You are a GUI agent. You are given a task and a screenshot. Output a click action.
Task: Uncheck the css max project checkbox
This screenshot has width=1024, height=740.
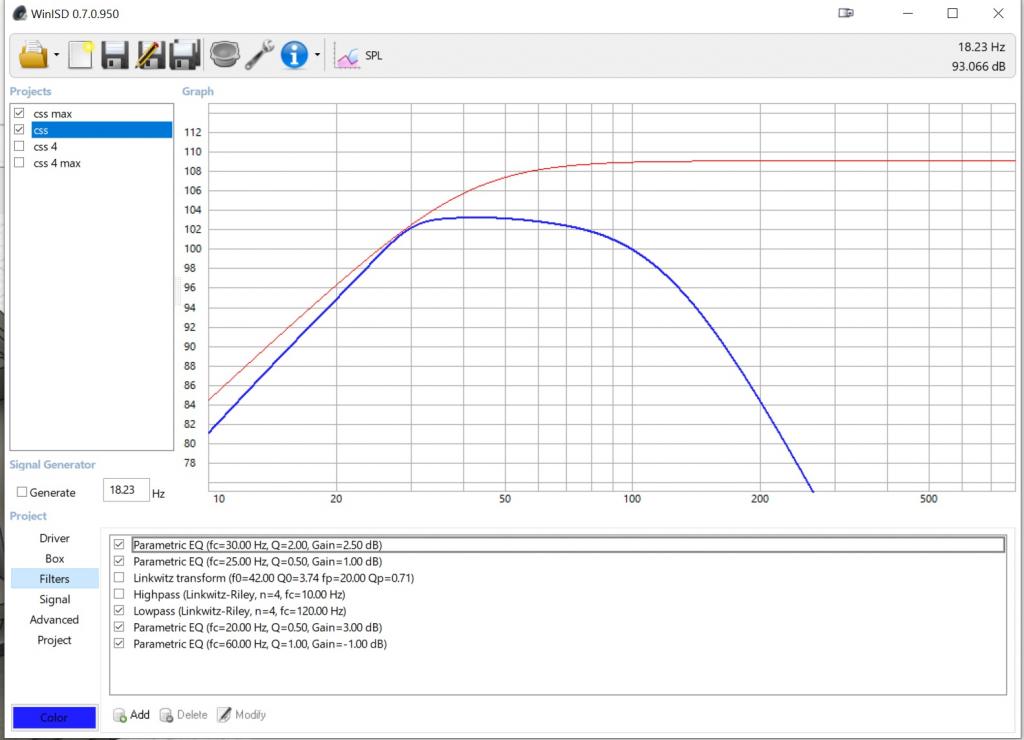pos(20,113)
